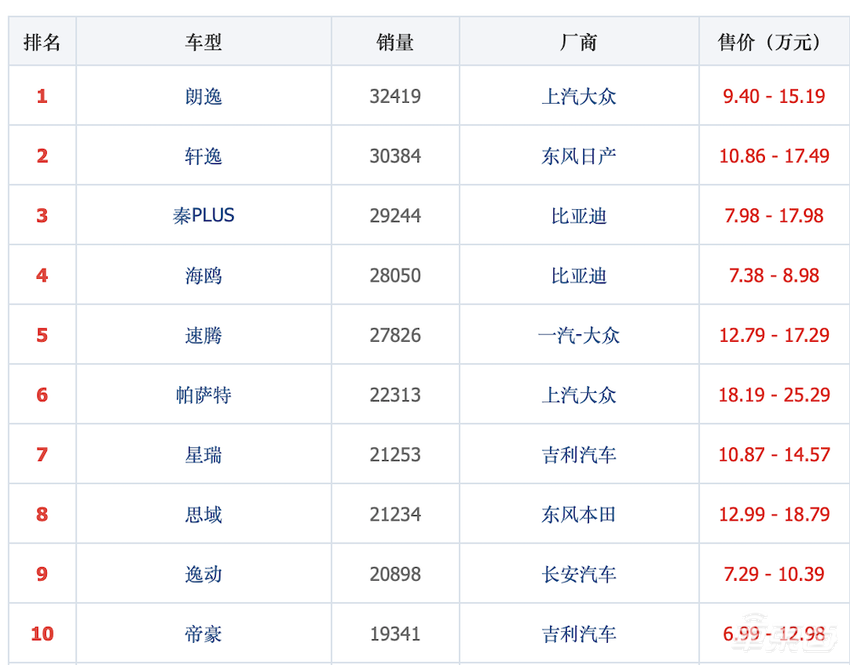Screen dimensions: 850x665
Task: Open the 秦PLUS model page
Action: click(x=203, y=215)
